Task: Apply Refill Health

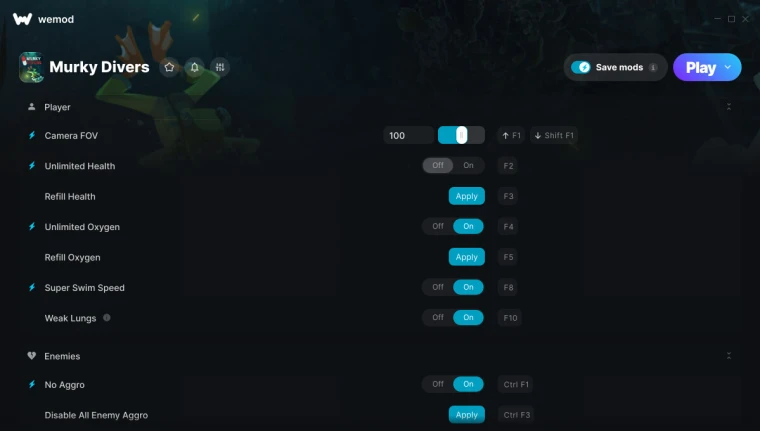Action: (x=467, y=196)
